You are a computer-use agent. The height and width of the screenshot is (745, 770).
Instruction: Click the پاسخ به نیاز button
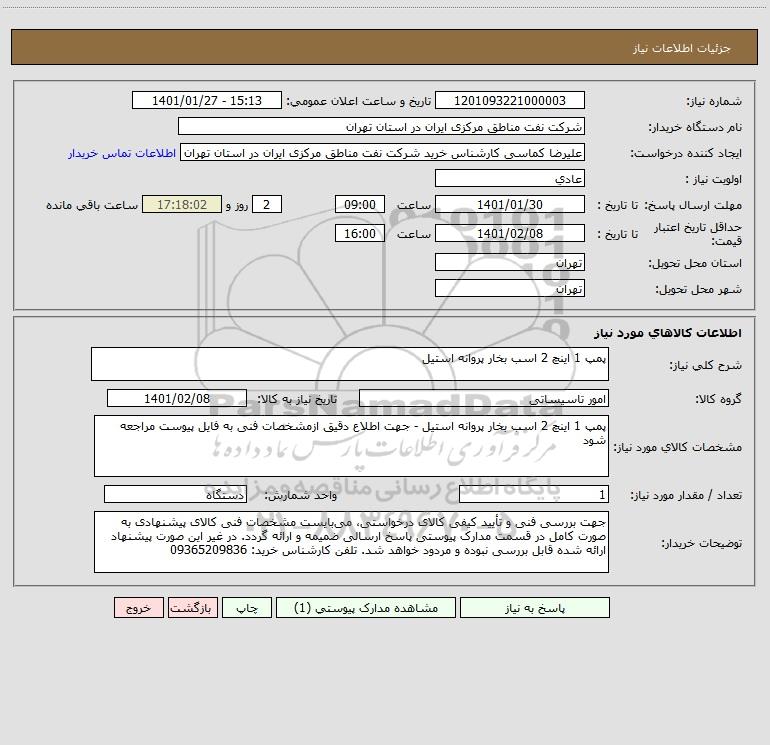click(x=535, y=607)
